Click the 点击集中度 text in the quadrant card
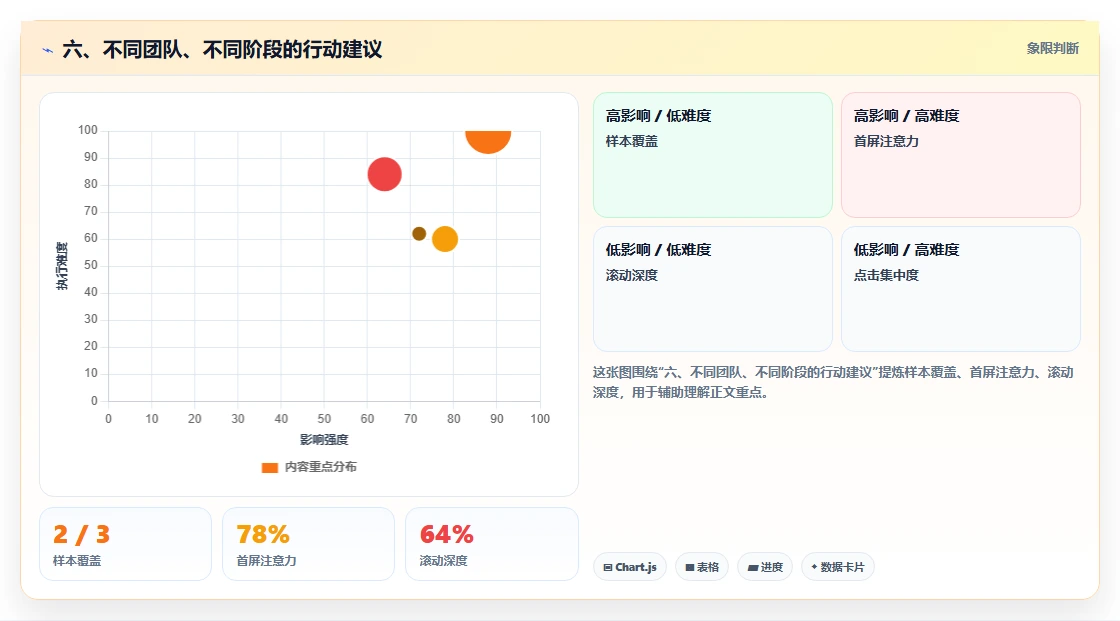Viewport: 1120px width, 621px height. click(886, 275)
